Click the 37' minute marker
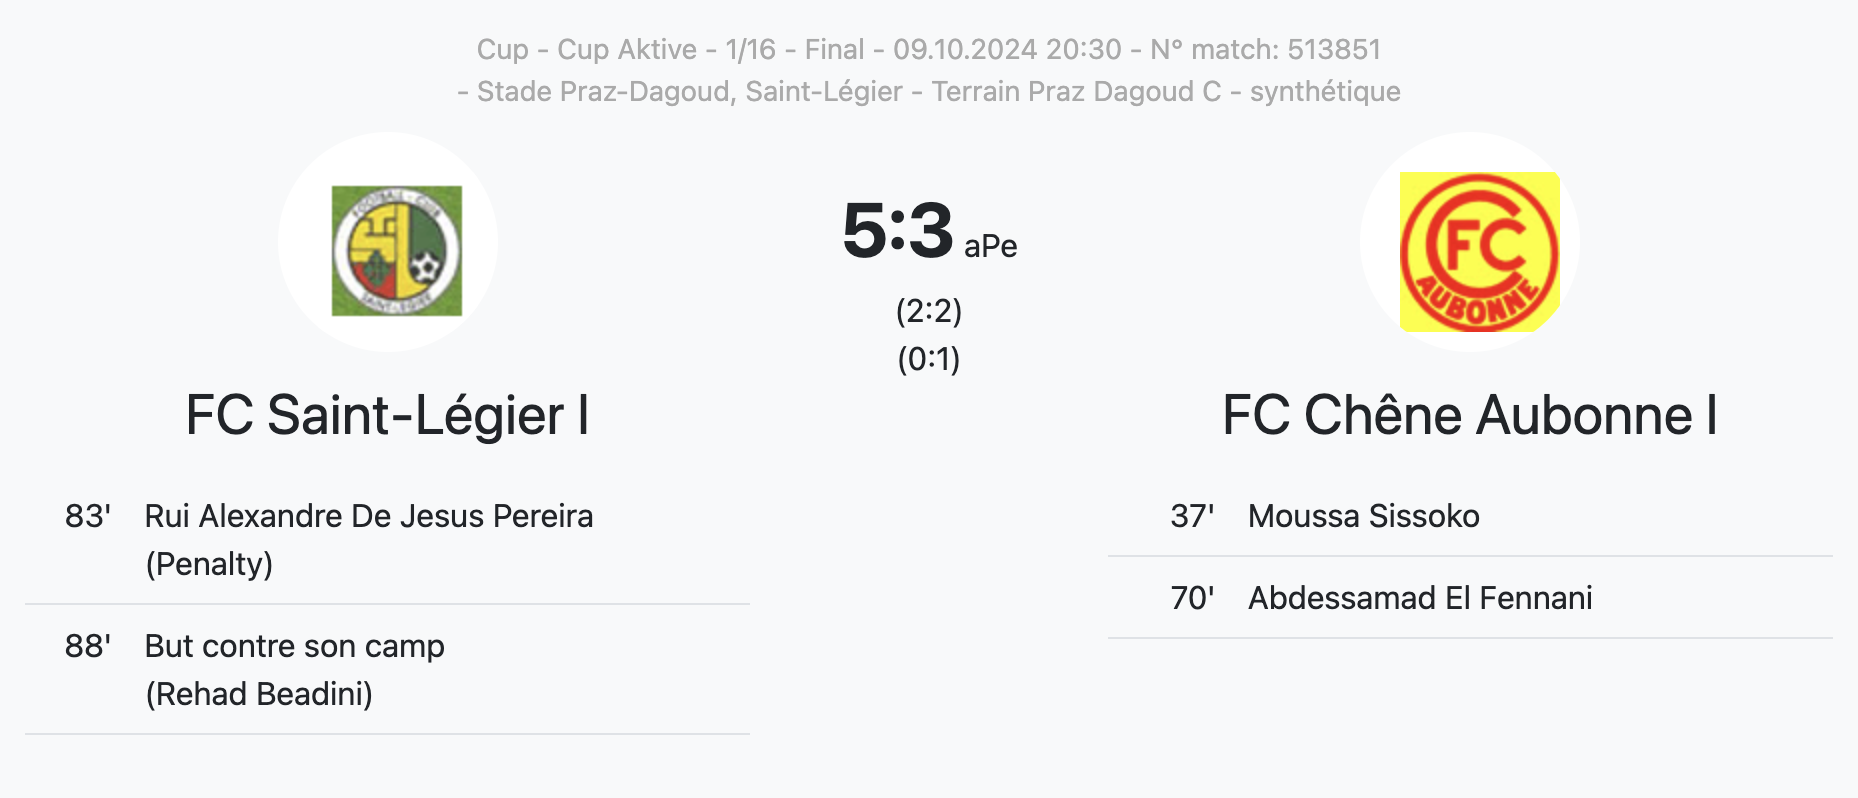Viewport: 1858px width, 798px height. click(x=1192, y=516)
